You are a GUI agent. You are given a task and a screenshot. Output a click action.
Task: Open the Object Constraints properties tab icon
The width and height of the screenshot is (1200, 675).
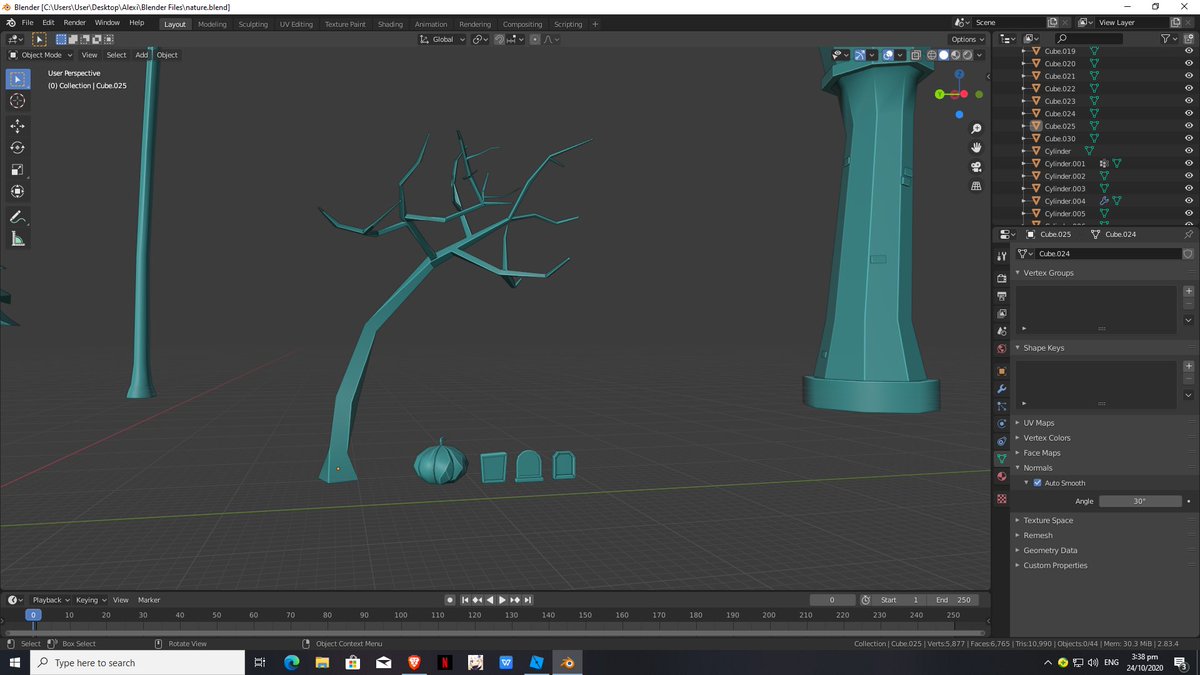pos(1001,441)
